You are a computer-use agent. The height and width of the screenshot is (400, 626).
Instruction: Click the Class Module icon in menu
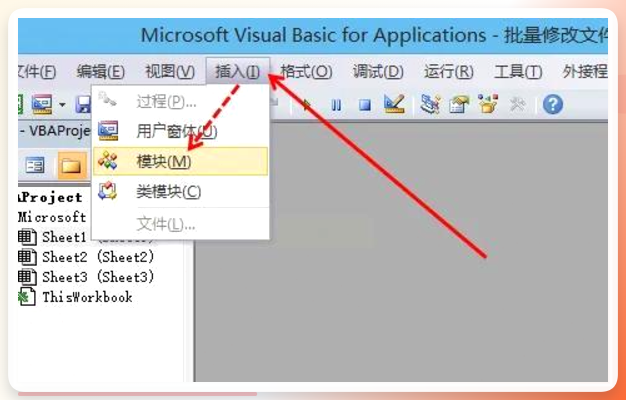click(x=108, y=191)
